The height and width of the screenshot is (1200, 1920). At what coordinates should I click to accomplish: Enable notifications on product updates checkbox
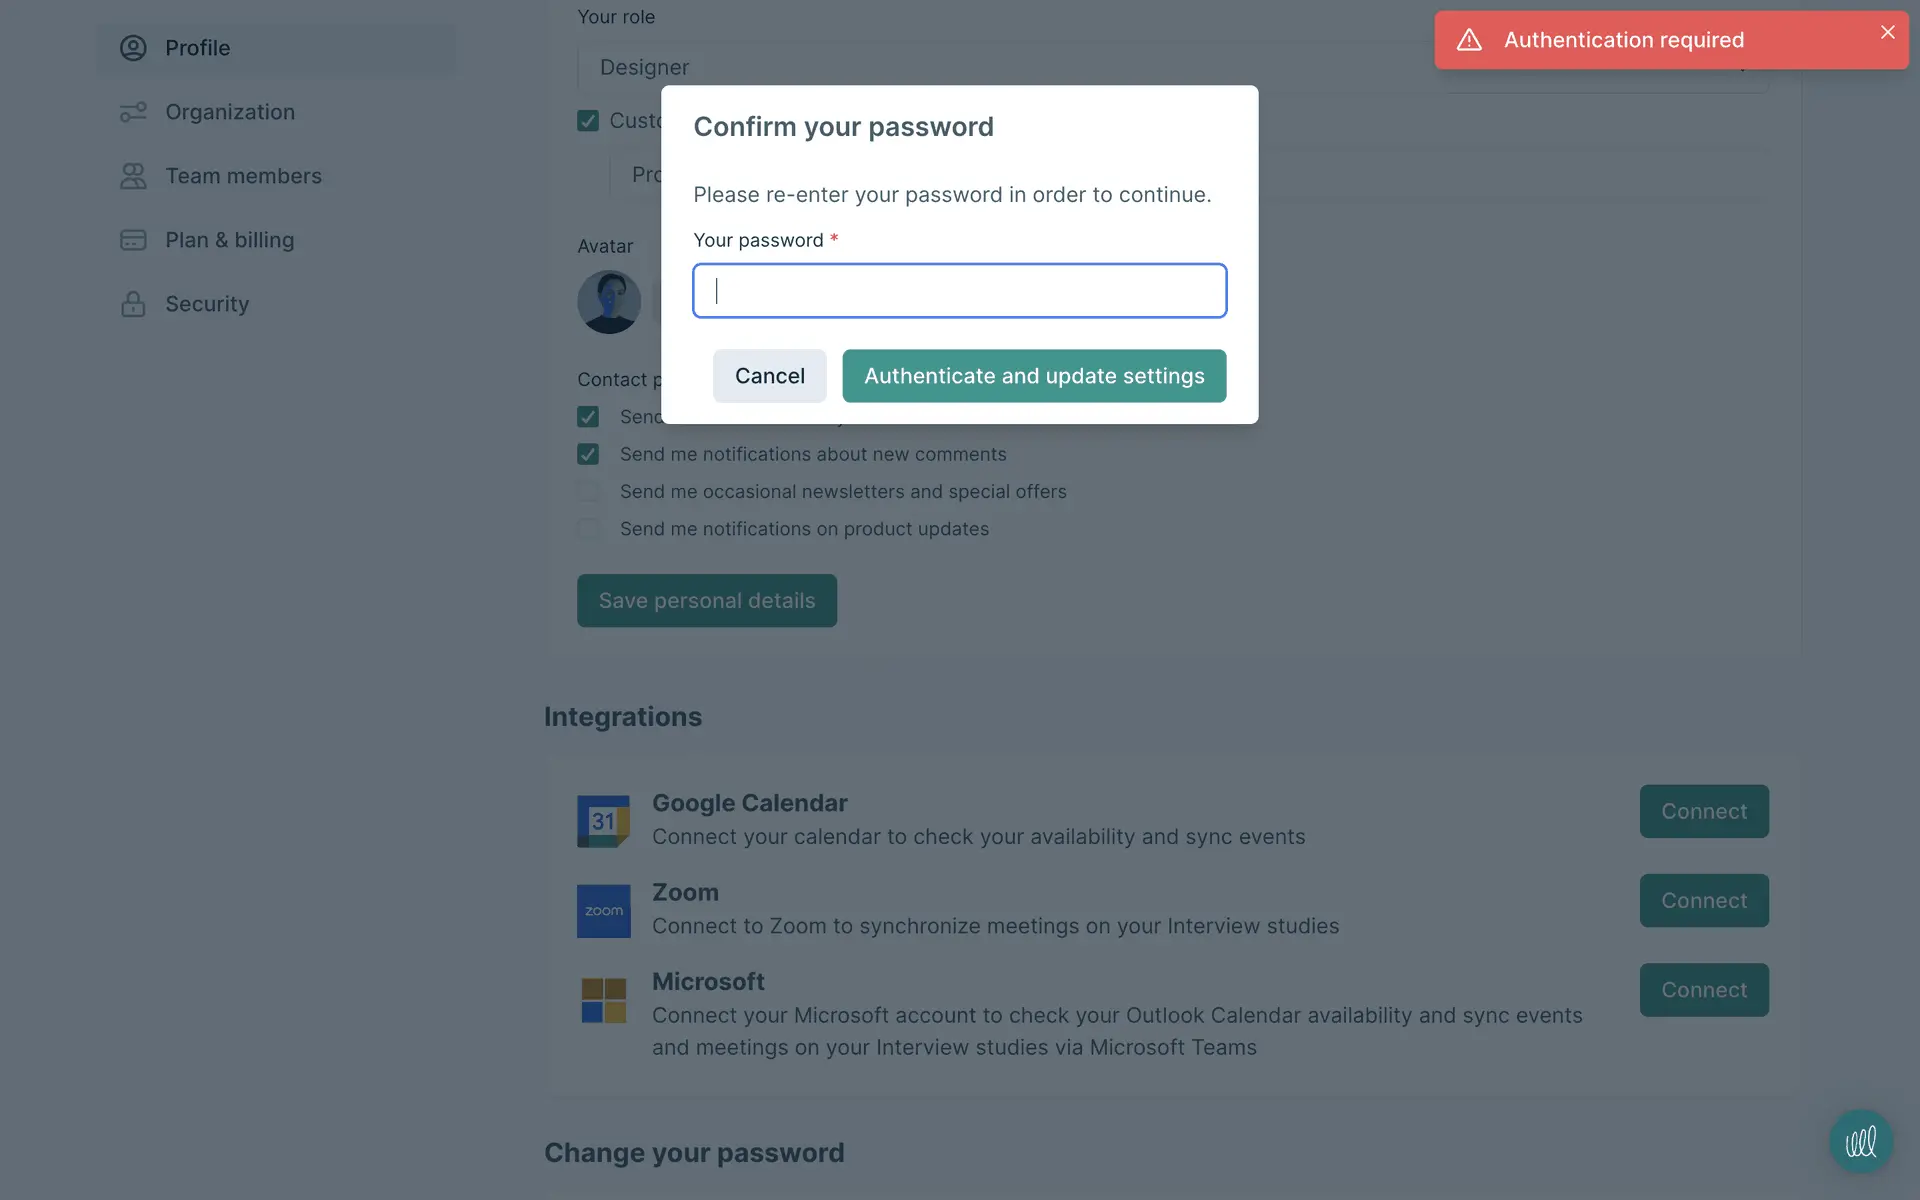point(588,529)
